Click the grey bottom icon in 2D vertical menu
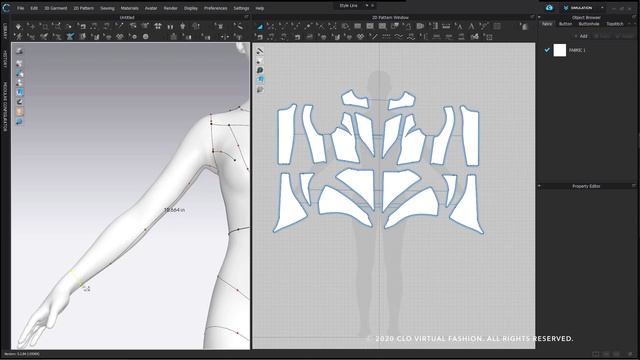 point(260,89)
